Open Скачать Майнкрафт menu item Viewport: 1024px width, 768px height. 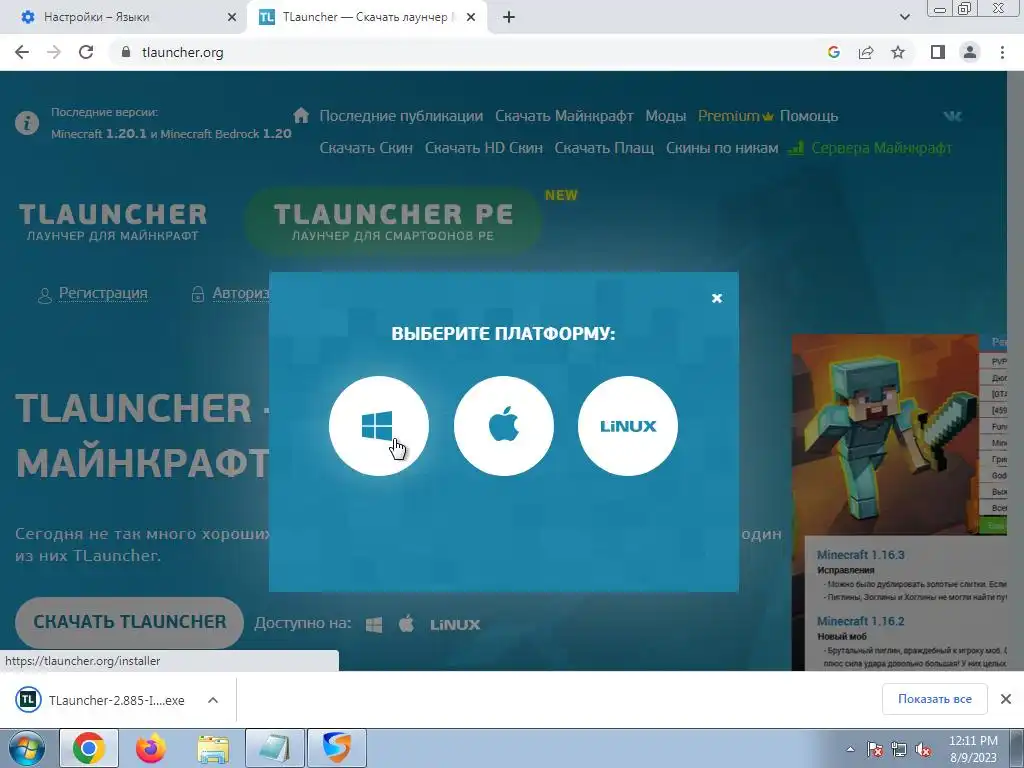(564, 116)
